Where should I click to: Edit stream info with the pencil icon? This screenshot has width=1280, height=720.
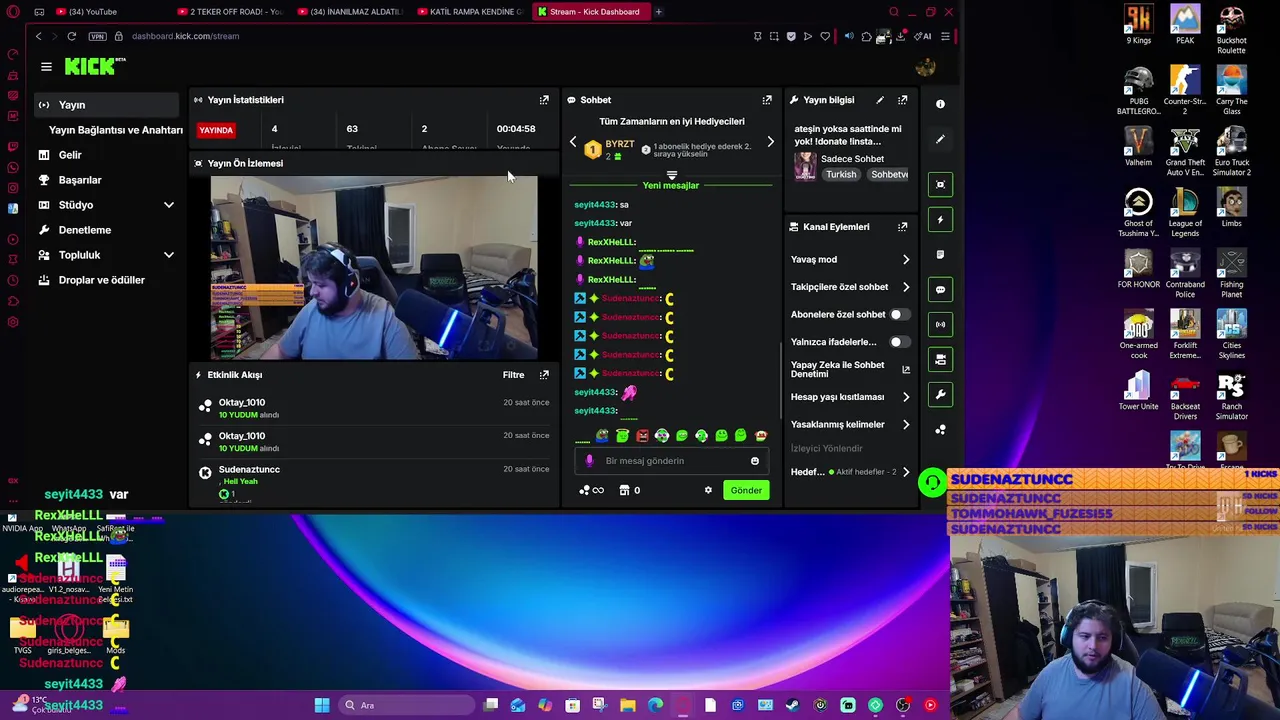point(880,100)
